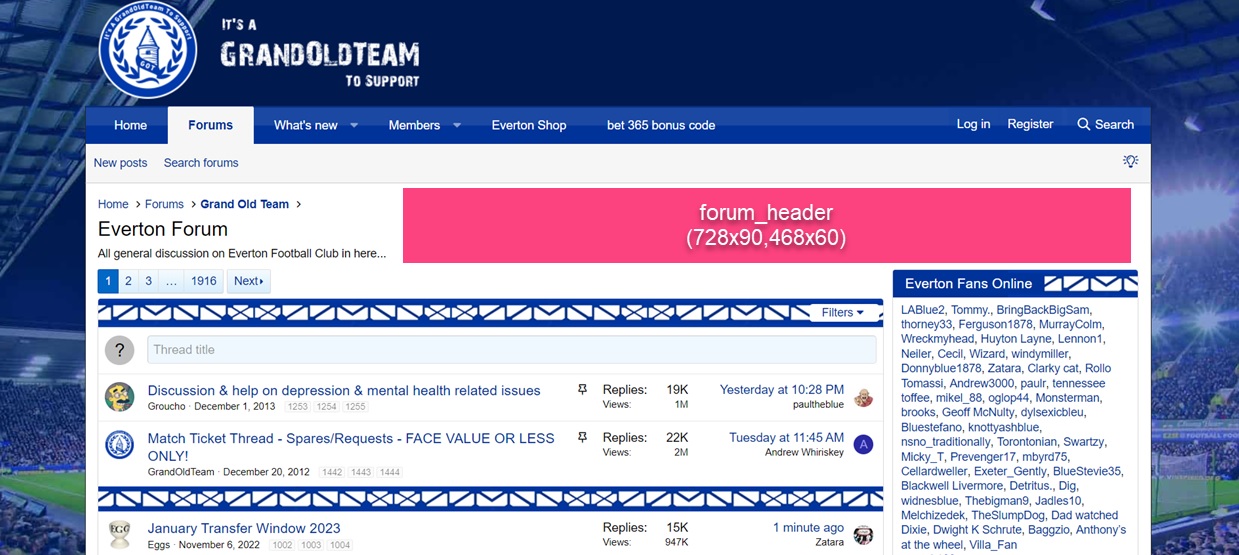Go to page 2
1239x555 pixels.
tap(128, 281)
